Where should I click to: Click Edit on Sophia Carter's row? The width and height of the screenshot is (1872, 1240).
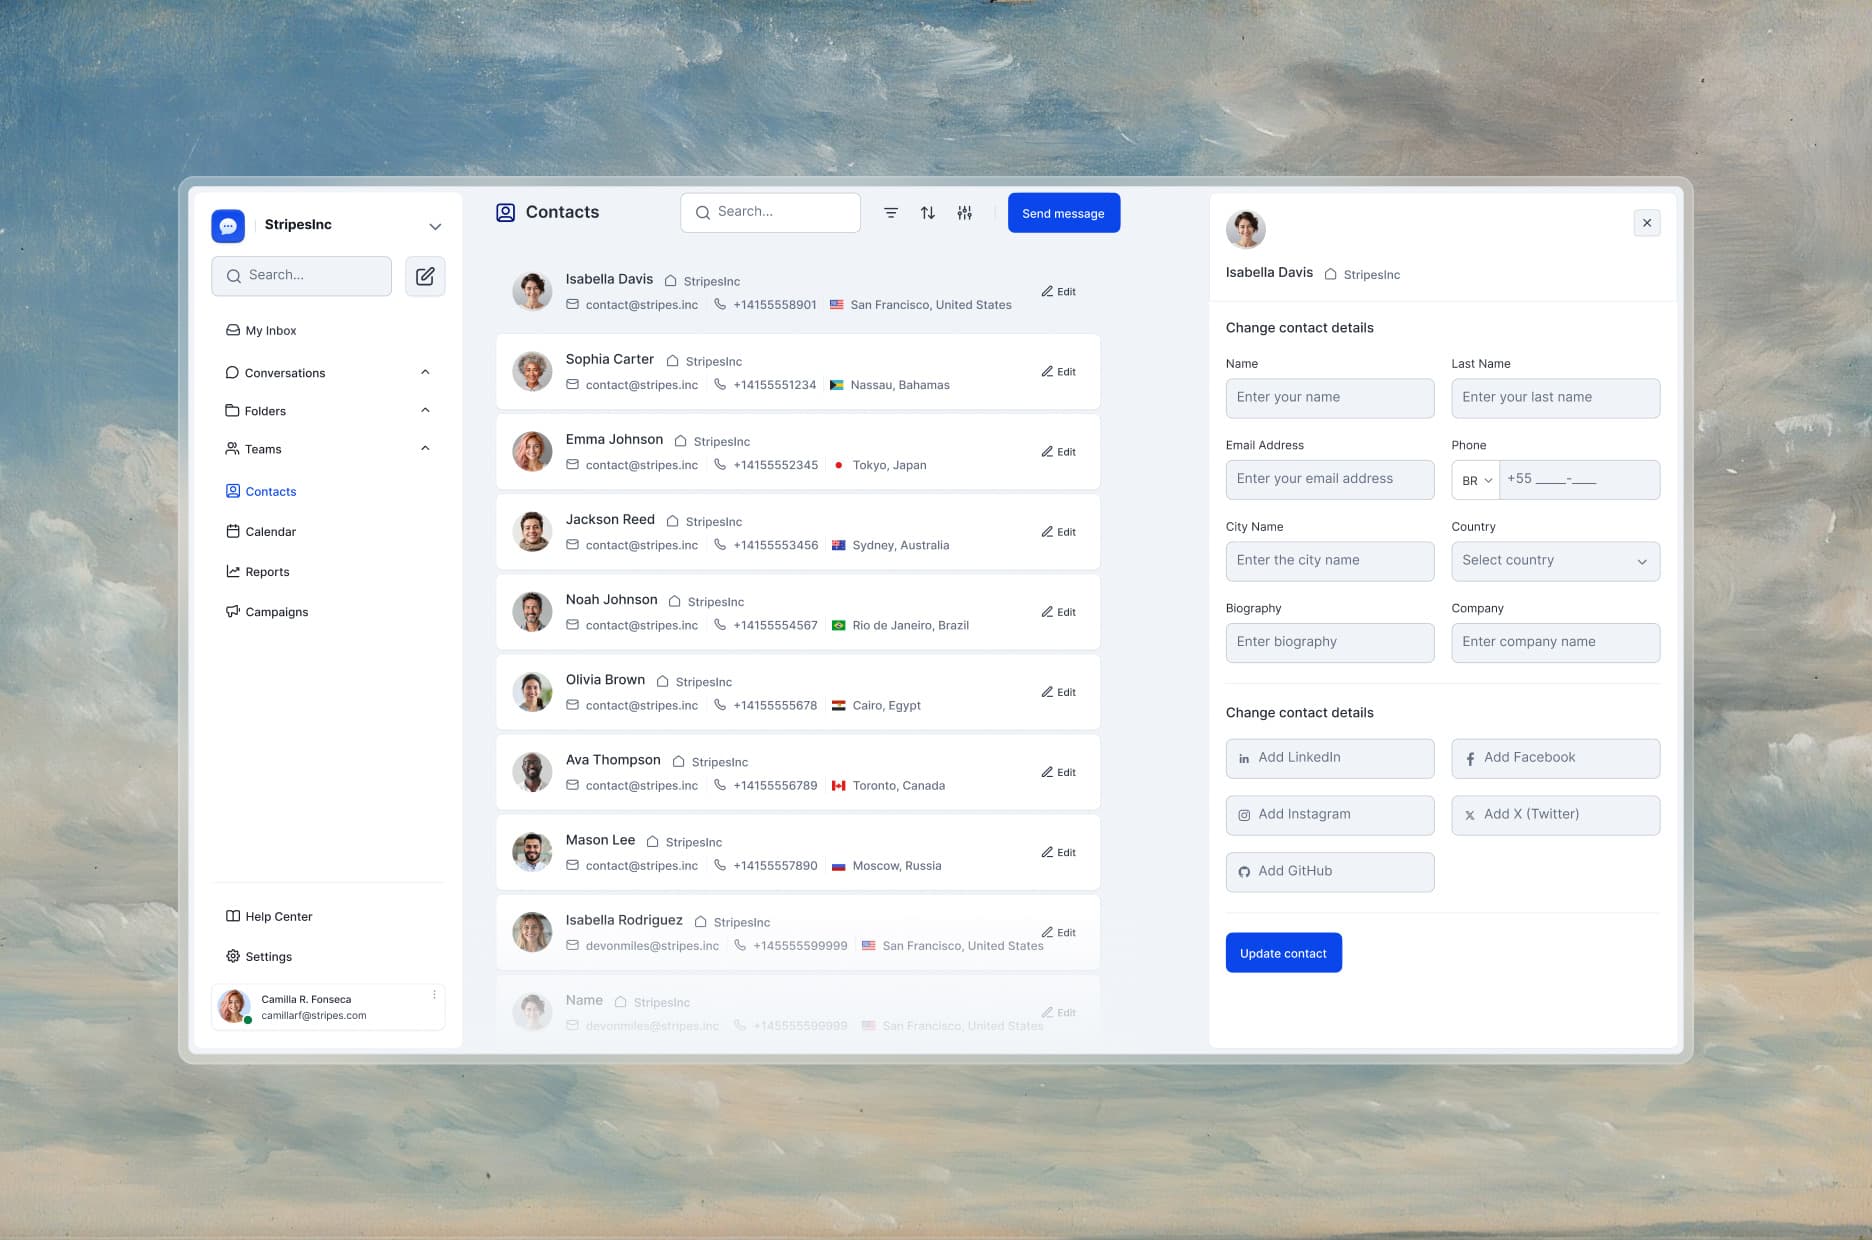[x=1058, y=372]
